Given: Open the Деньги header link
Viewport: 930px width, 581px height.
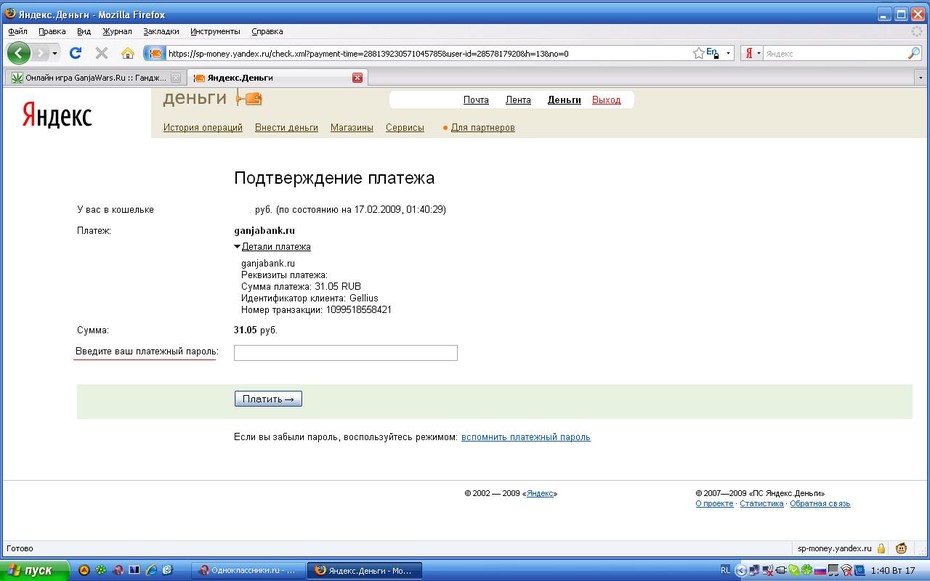Looking at the screenshot, I should [564, 100].
